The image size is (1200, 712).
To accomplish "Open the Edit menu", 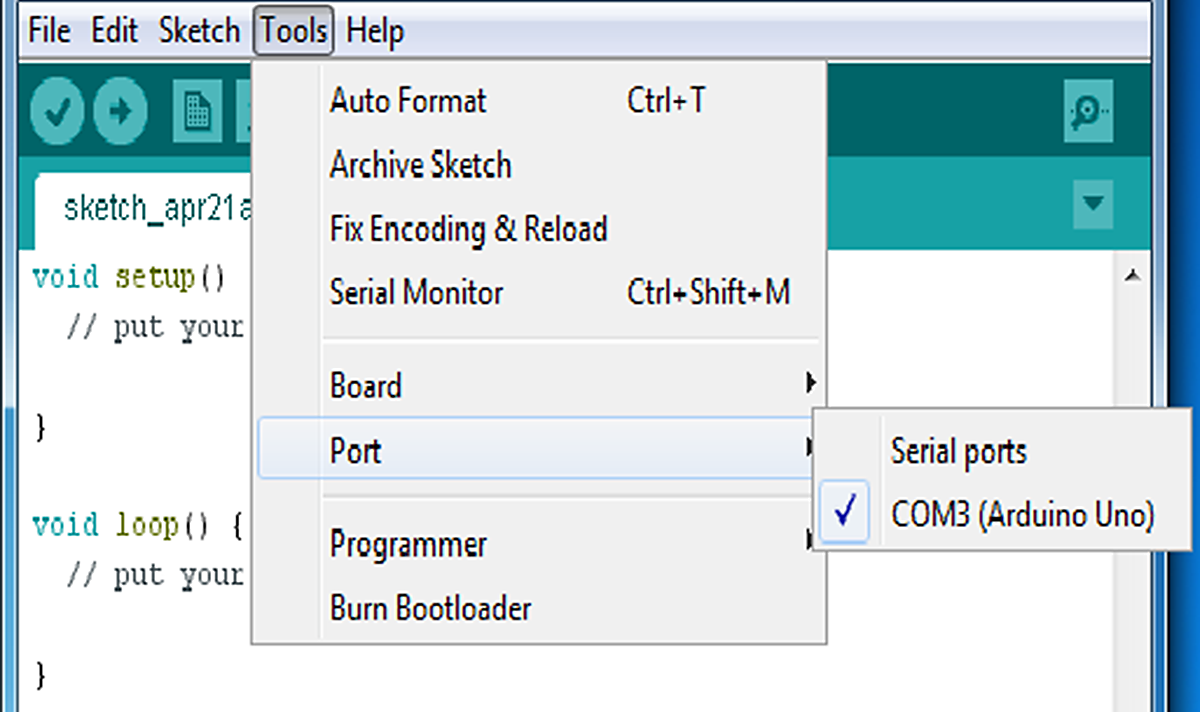I will coord(114,31).
